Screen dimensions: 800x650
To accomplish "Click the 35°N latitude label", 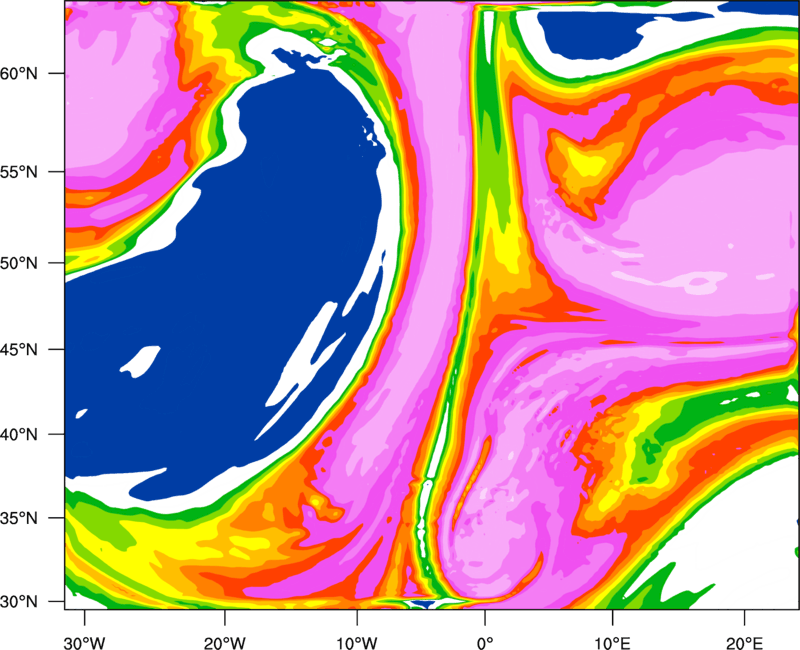I will [19, 518].
